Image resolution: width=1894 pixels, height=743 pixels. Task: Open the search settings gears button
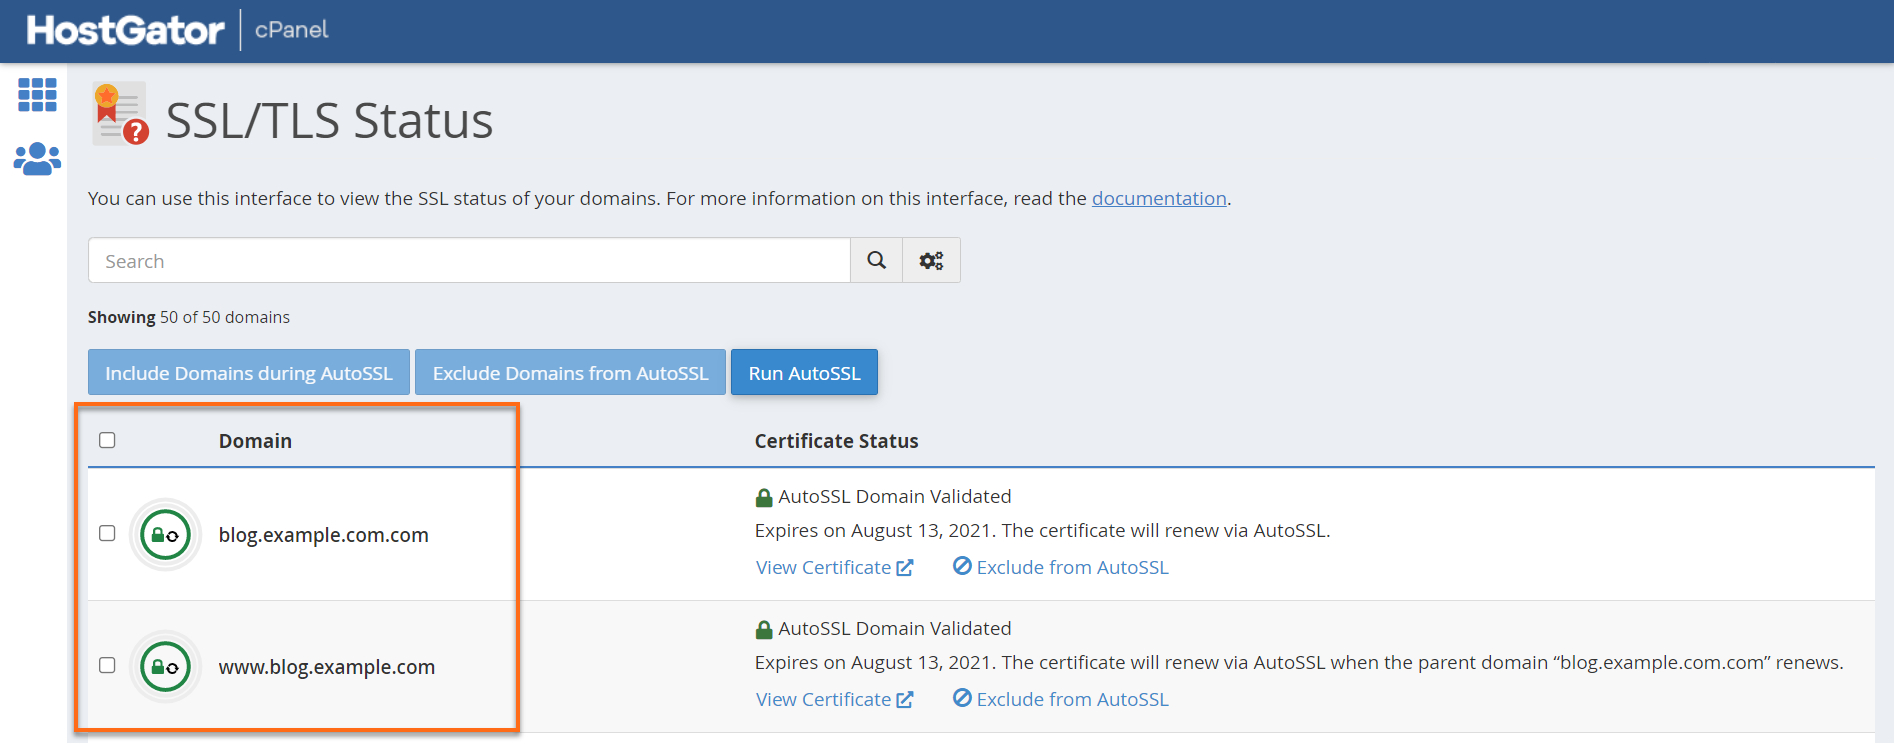tap(931, 260)
